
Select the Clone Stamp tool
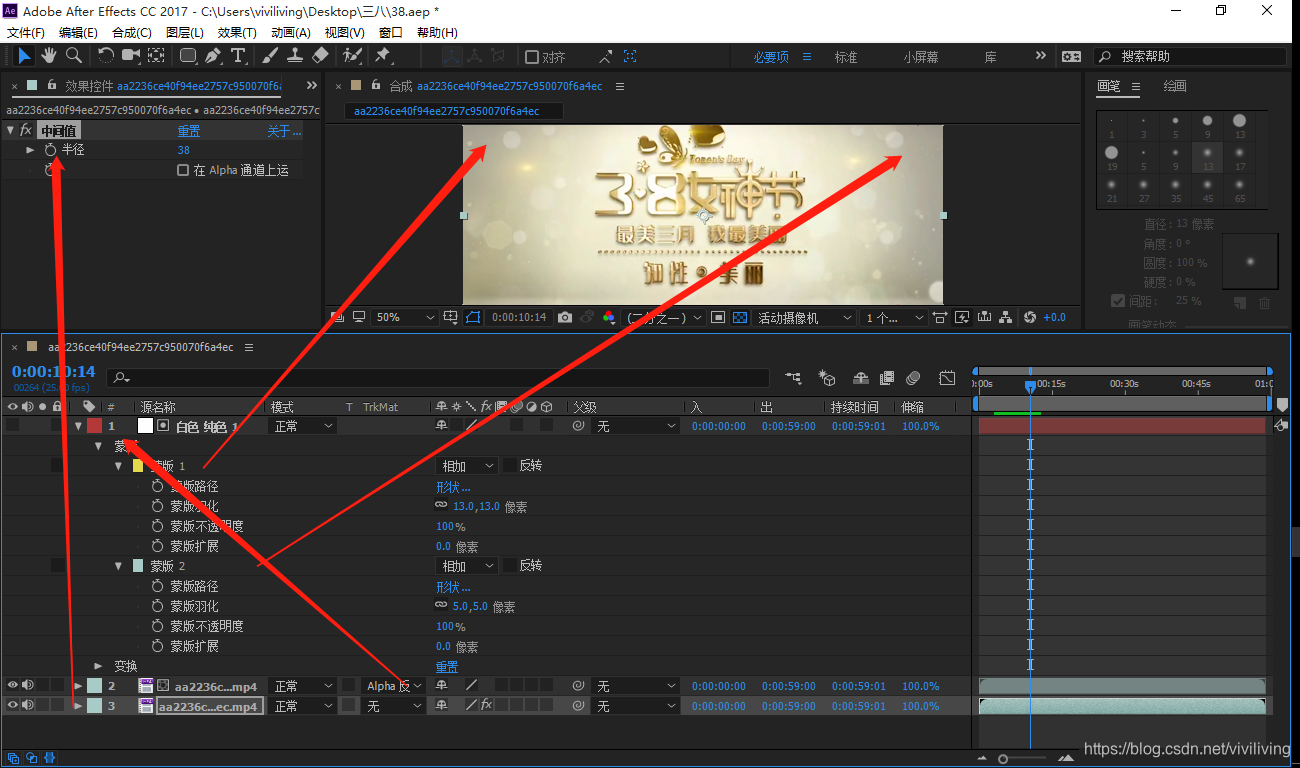295,56
